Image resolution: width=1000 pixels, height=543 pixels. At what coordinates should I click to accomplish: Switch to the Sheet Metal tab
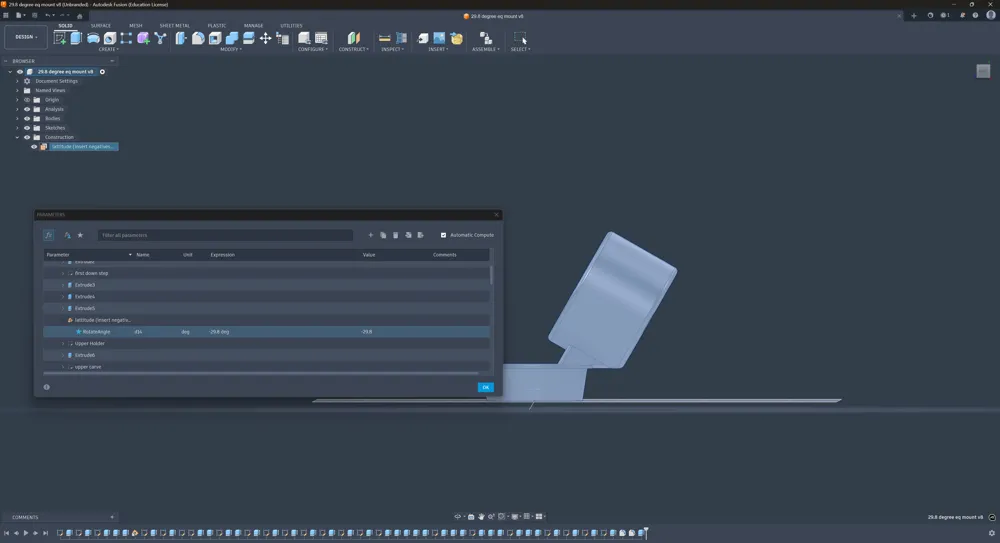coord(174,26)
